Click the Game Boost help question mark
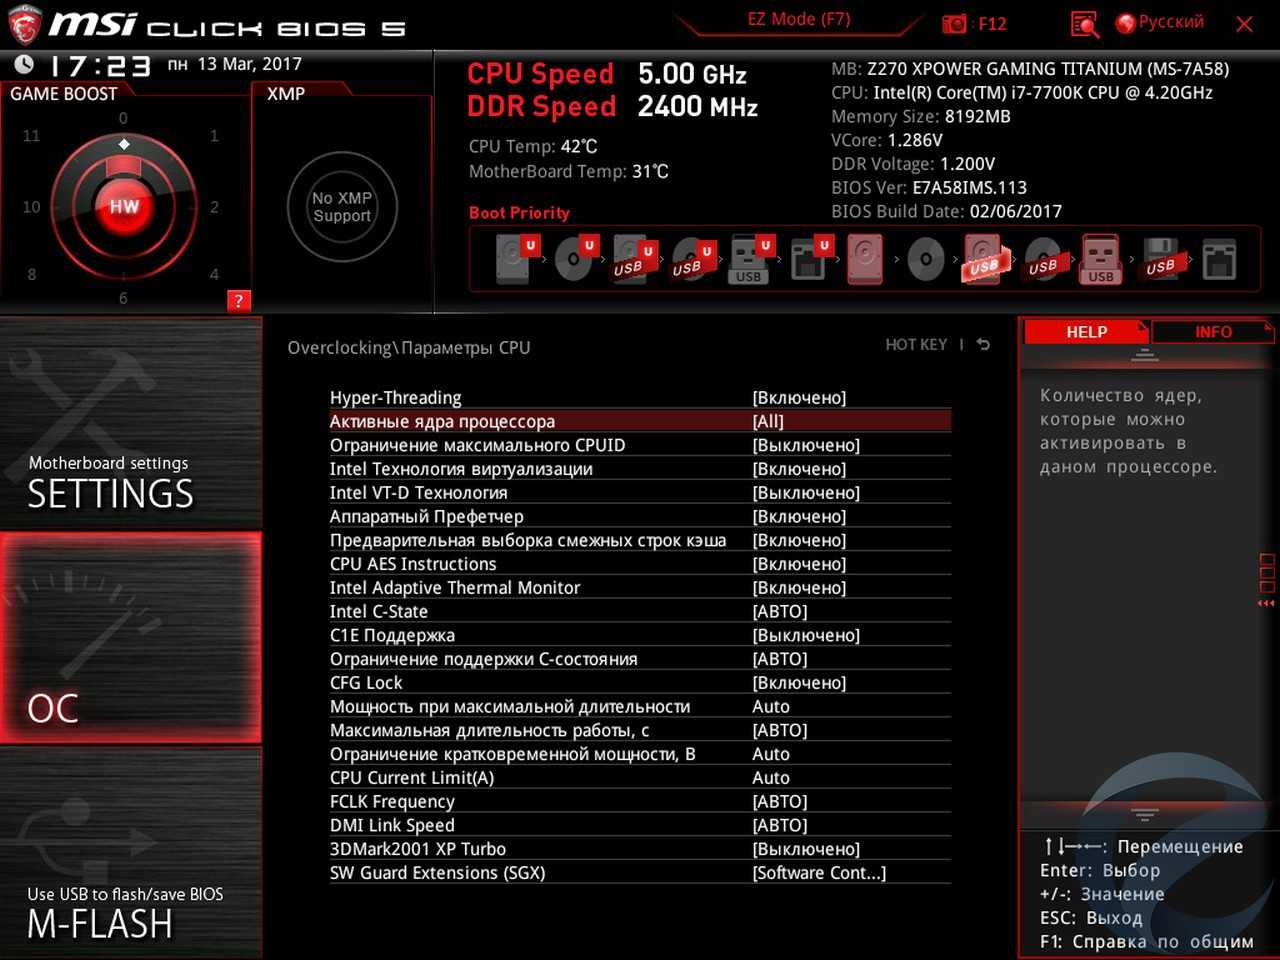The image size is (1280, 960). (x=238, y=301)
